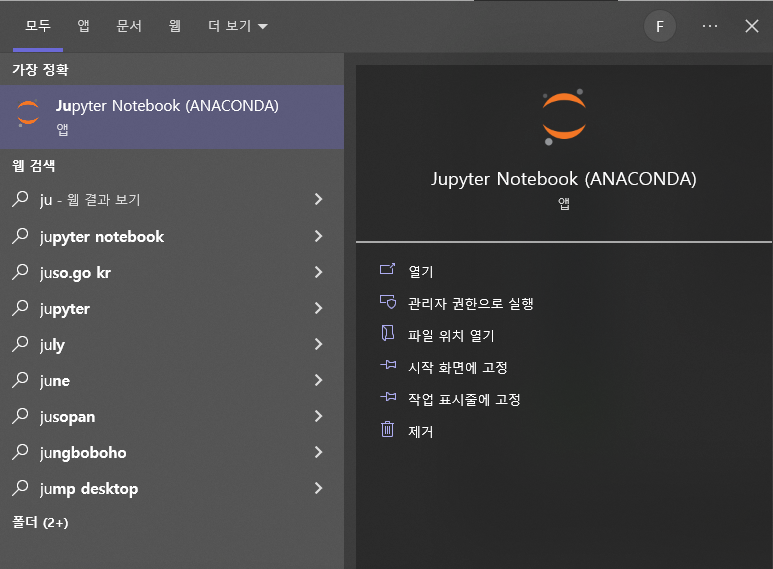Select 'june' web suggestion
Image resolution: width=773 pixels, height=569 pixels.
tap(55, 381)
